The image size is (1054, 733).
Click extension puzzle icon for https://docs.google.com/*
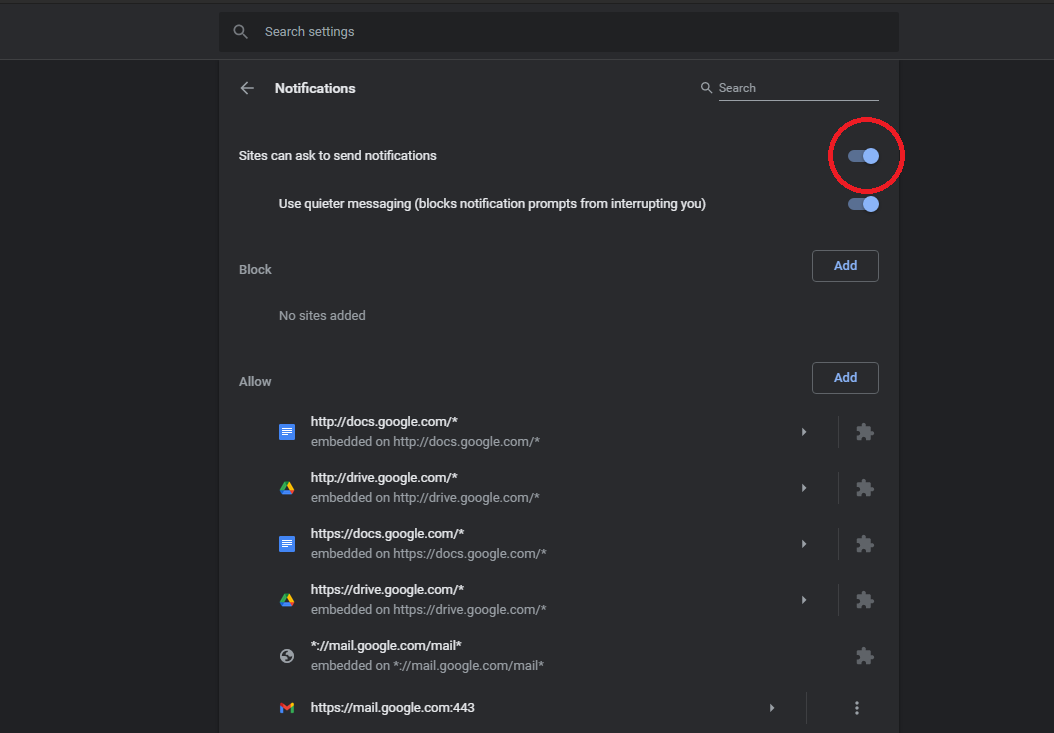coord(865,543)
